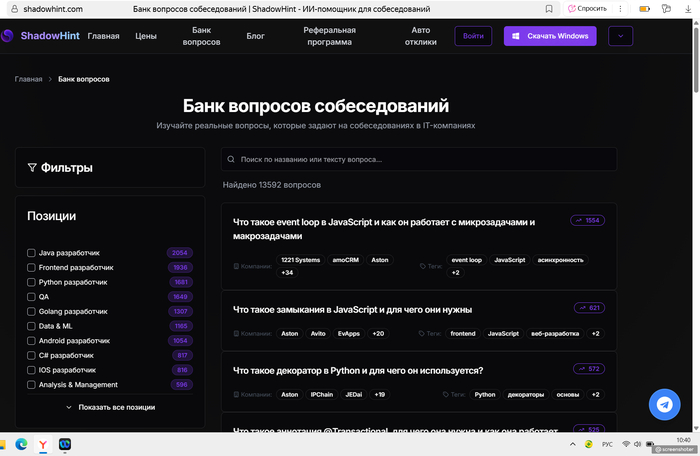Open the dropdown next to Скачать Windows
700x456 pixels.
(620, 36)
